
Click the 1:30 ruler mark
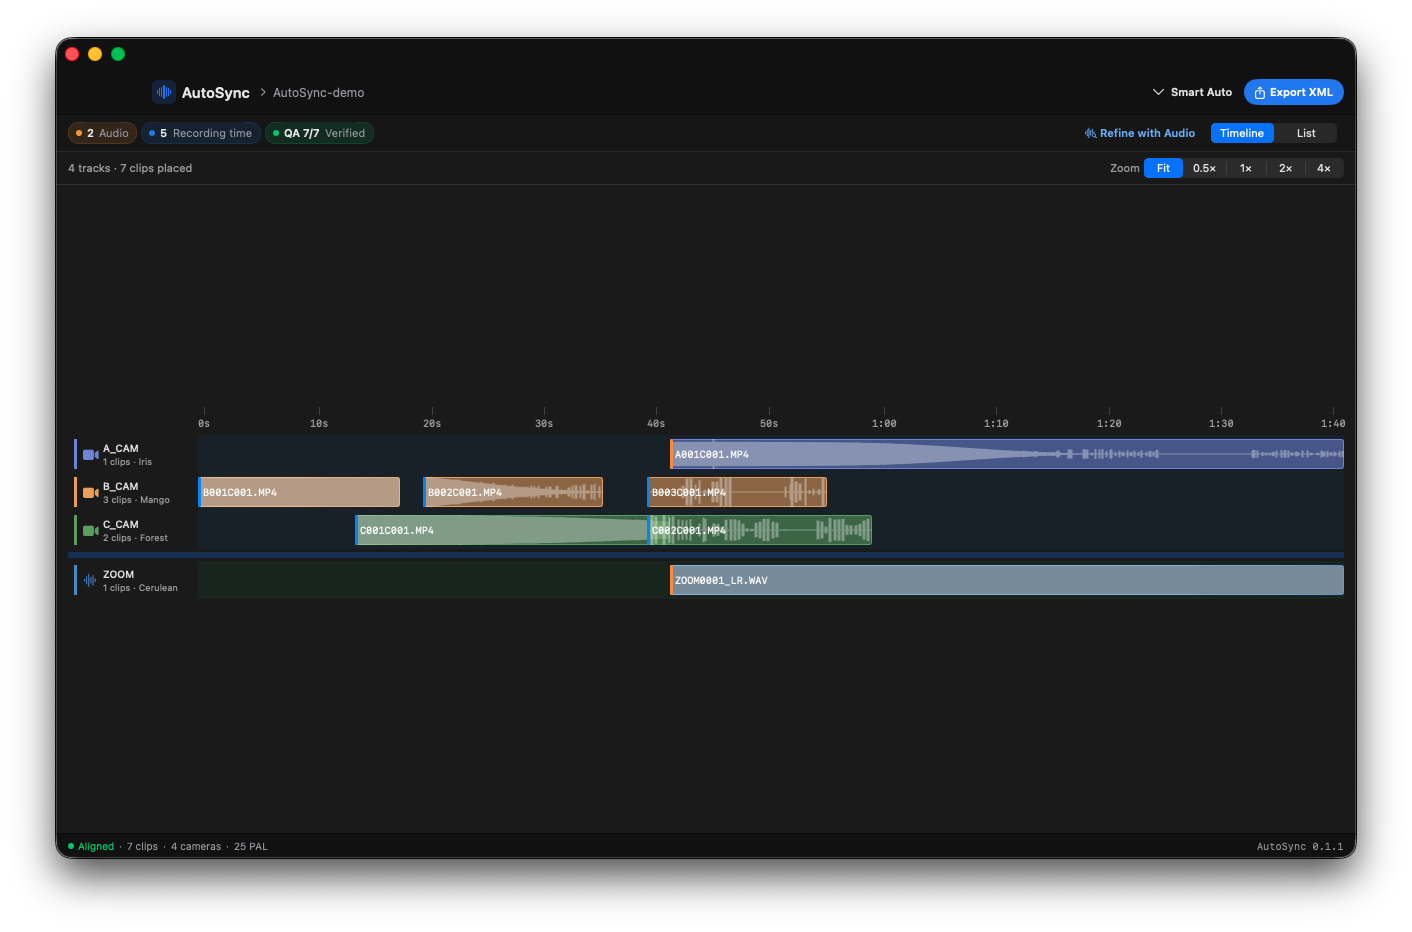pos(1221,423)
